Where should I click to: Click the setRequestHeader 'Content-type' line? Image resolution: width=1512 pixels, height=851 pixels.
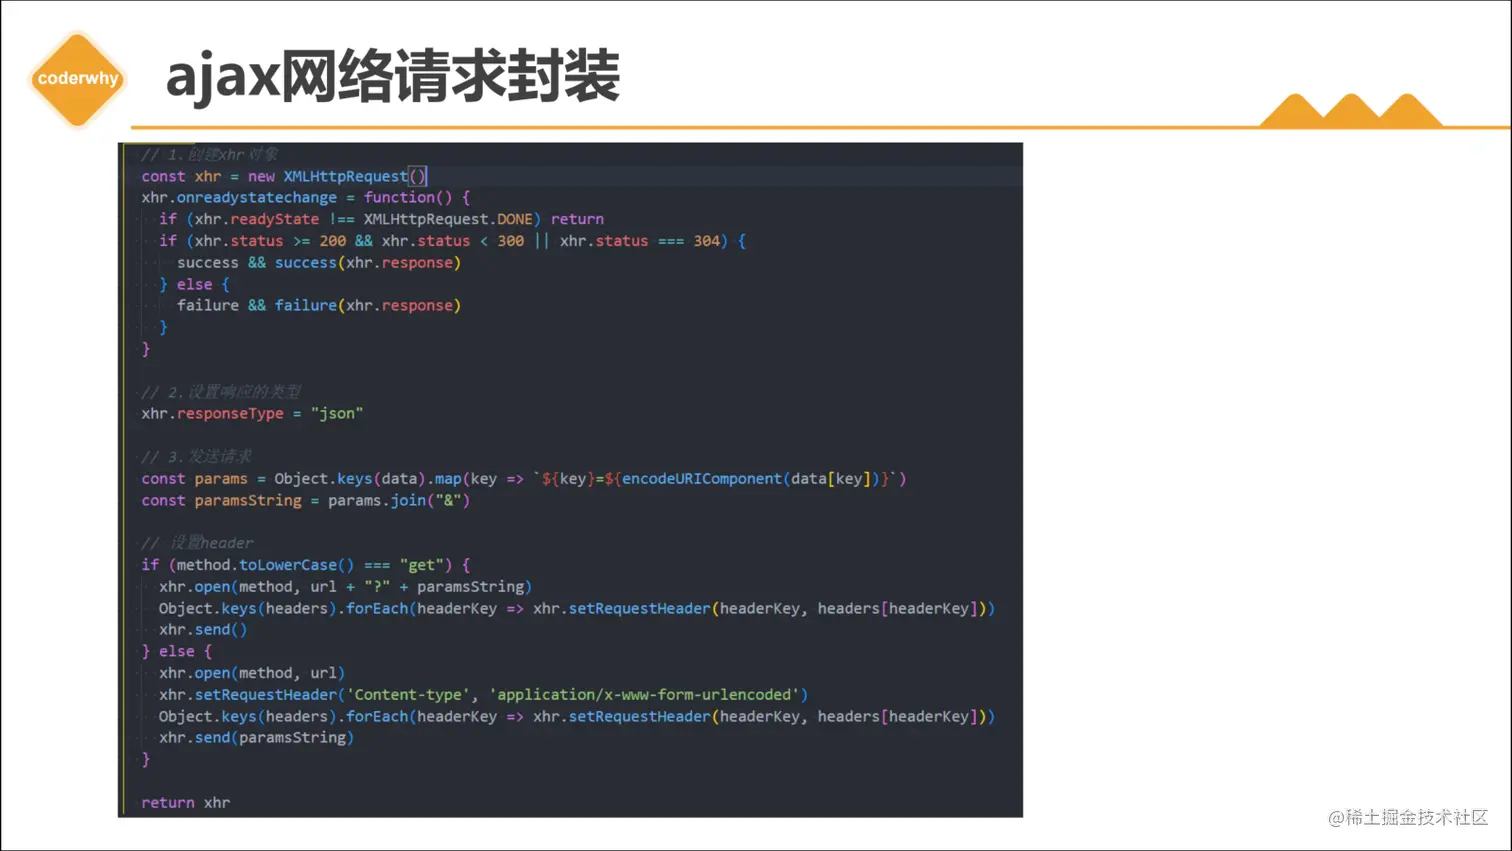pos(483,695)
